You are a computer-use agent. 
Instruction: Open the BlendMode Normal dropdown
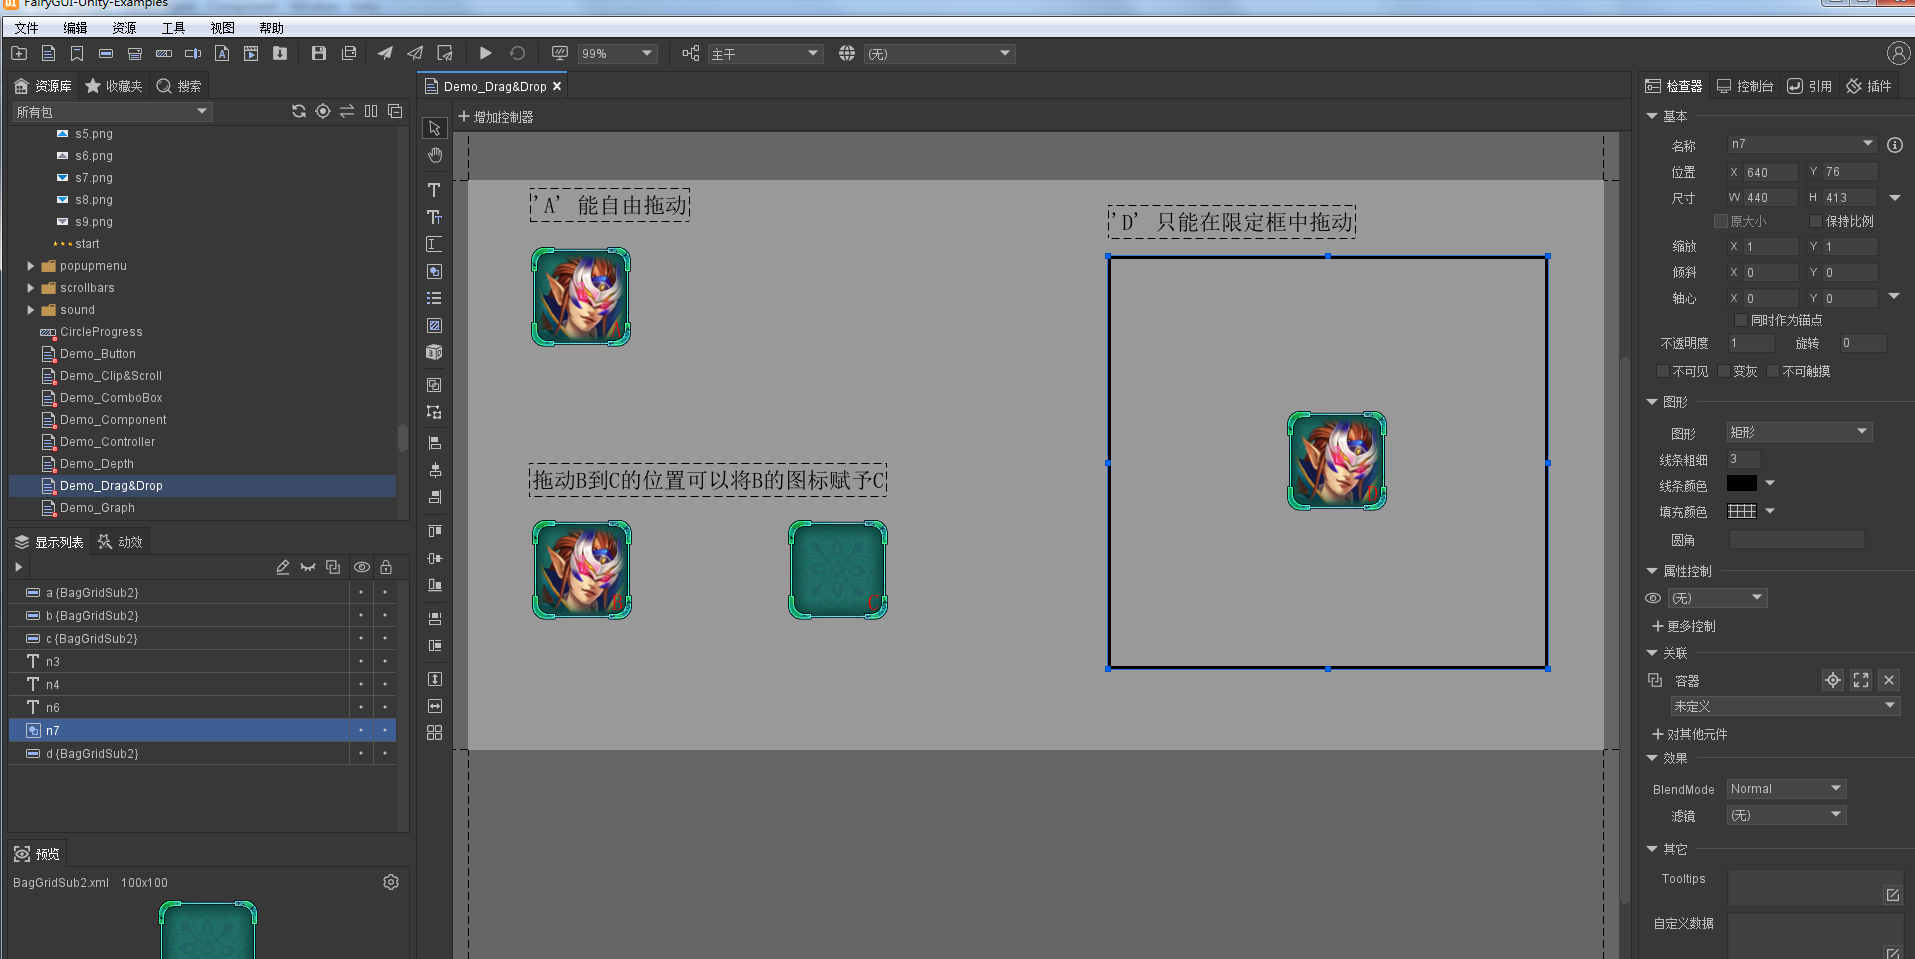[1785, 788]
